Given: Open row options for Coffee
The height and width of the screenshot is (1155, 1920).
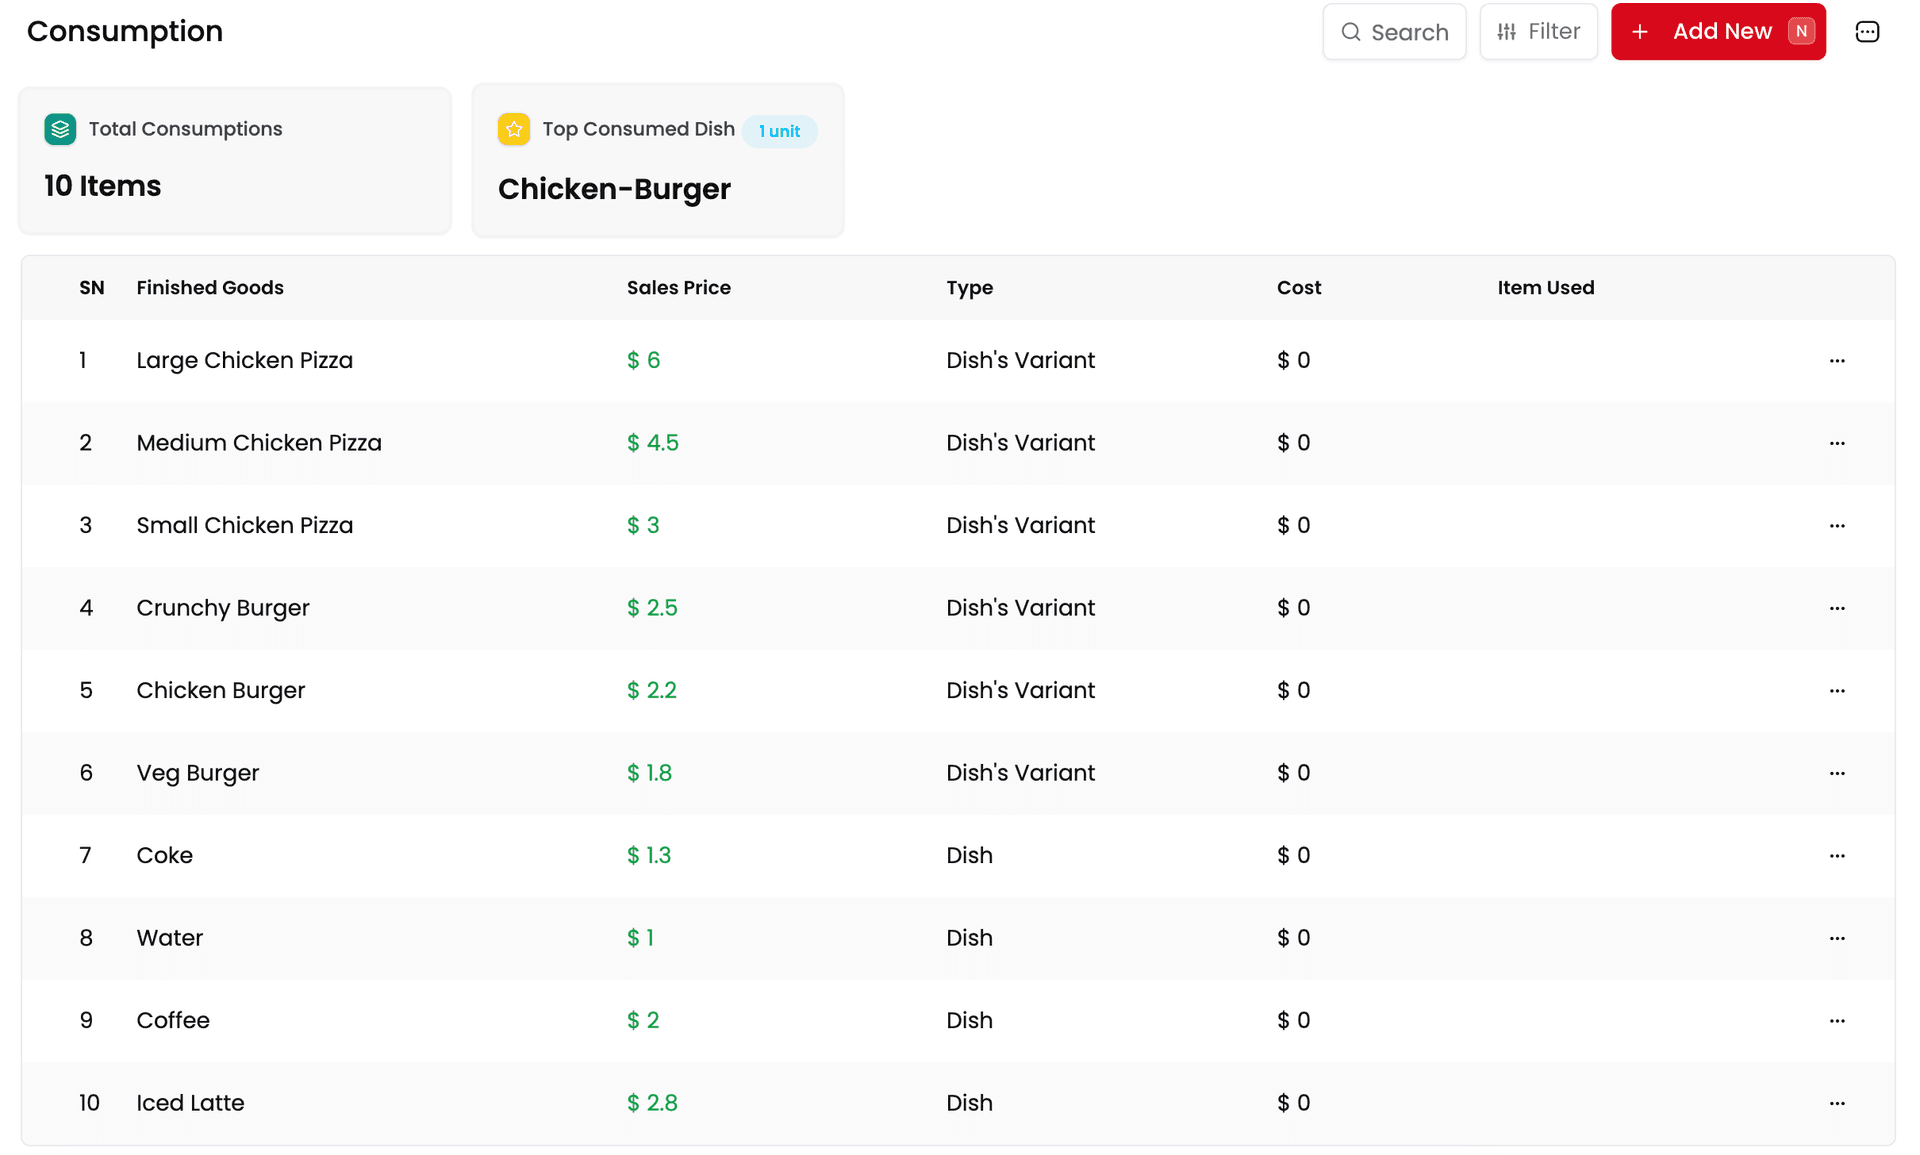Looking at the screenshot, I should coord(1836,1021).
